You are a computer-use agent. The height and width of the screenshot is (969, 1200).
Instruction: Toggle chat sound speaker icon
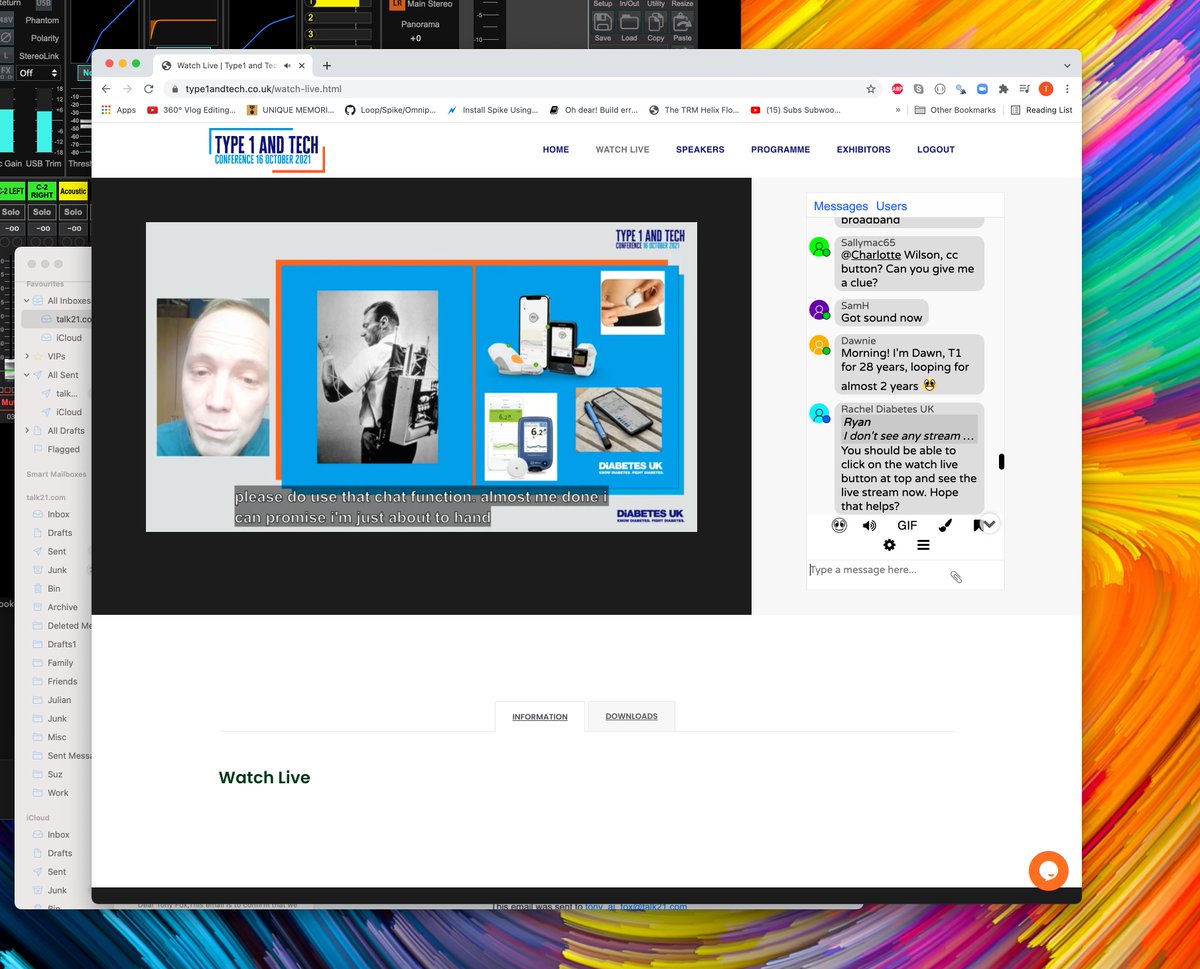(x=870, y=525)
